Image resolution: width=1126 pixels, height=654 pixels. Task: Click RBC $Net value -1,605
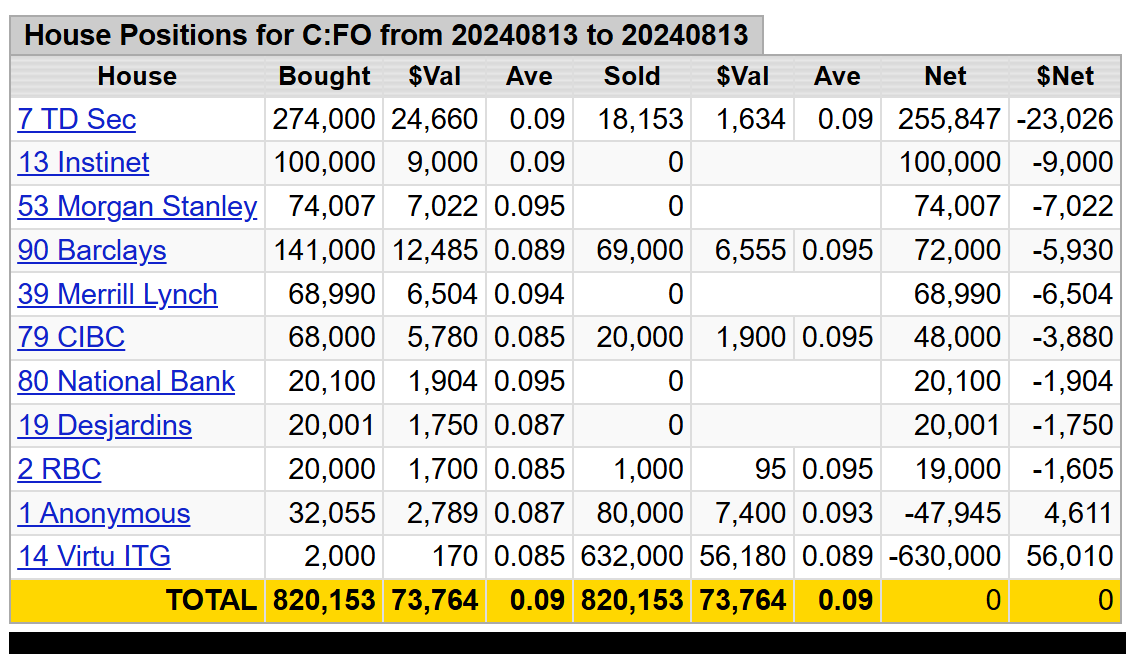1073,469
